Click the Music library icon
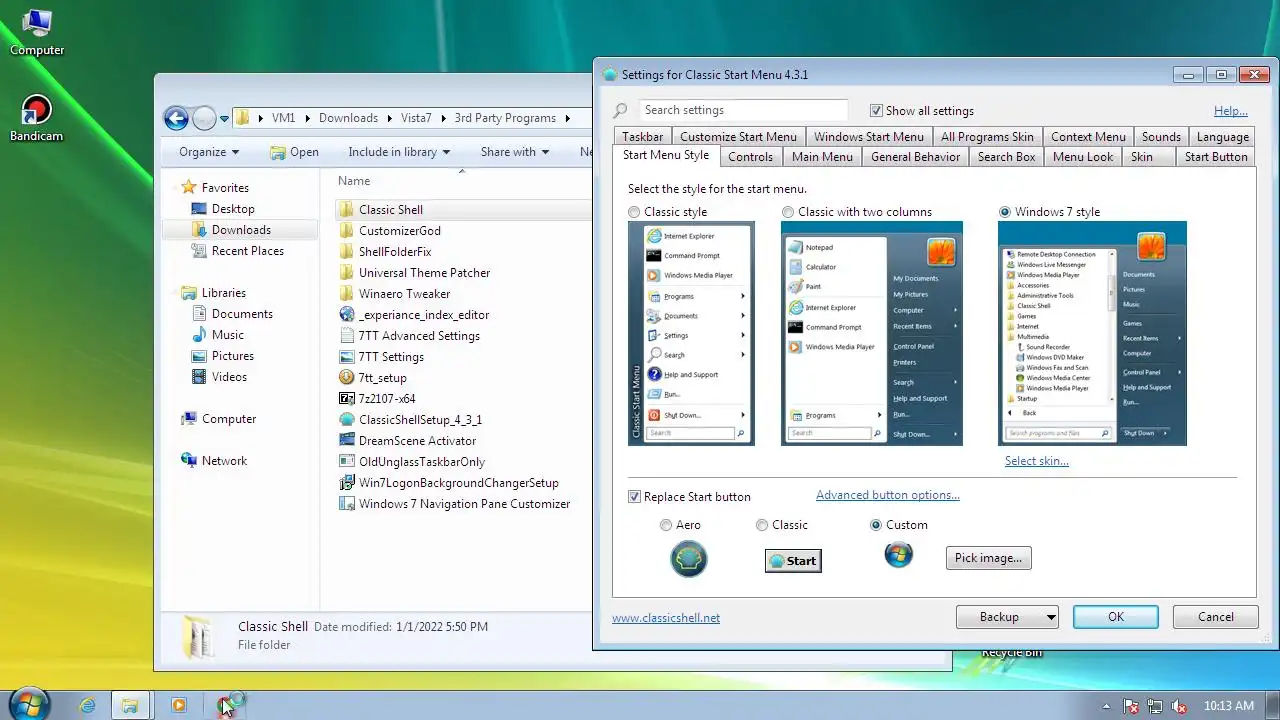This screenshot has height=720, width=1280. tap(199, 334)
